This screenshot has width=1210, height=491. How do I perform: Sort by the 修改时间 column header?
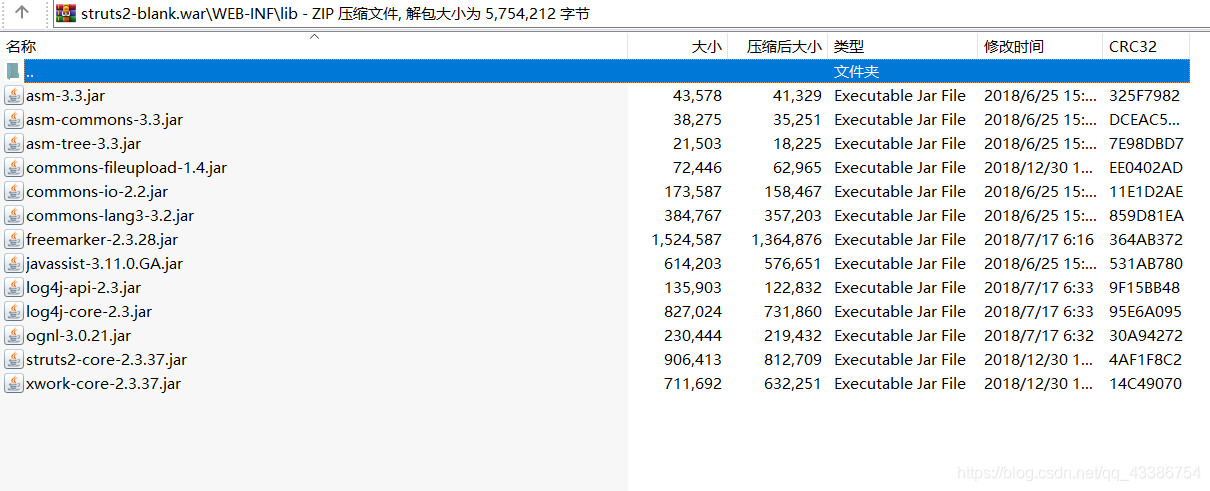pyautogui.click(x=1040, y=46)
